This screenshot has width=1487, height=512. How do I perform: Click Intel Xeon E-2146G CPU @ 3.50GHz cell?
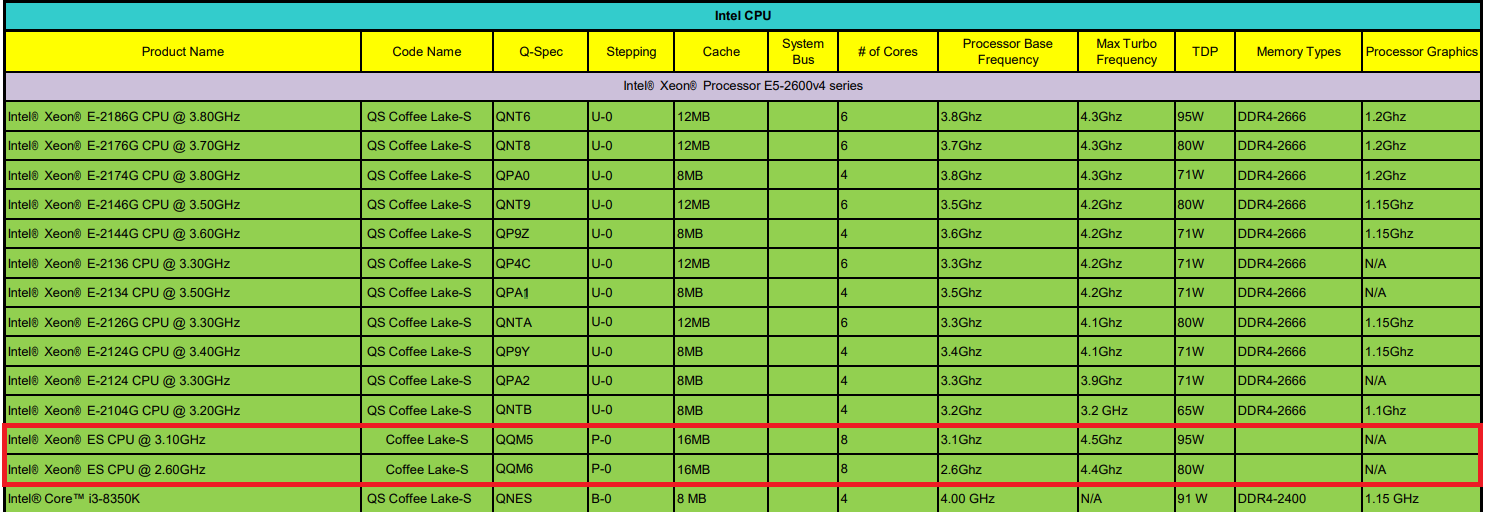(183, 204)
